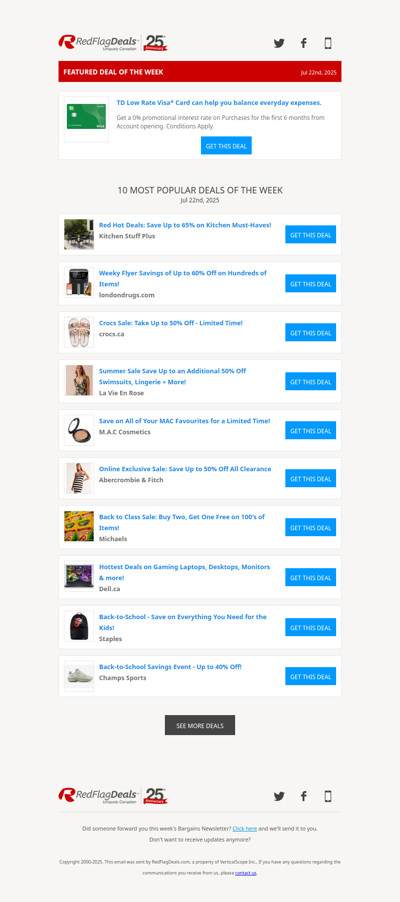400x902 pixels.
Task: Click Get This Deal for Crocs sale
Action: (310, 332)
